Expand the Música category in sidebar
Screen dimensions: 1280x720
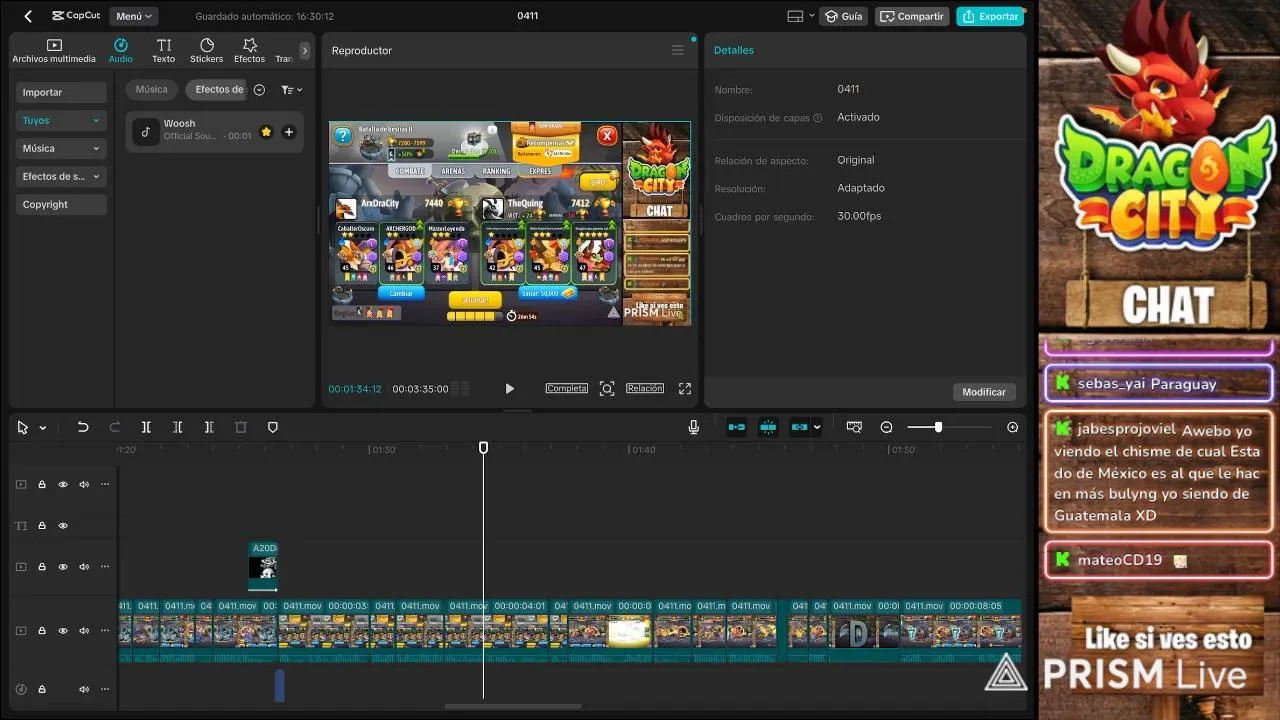(x=61, y=148)
